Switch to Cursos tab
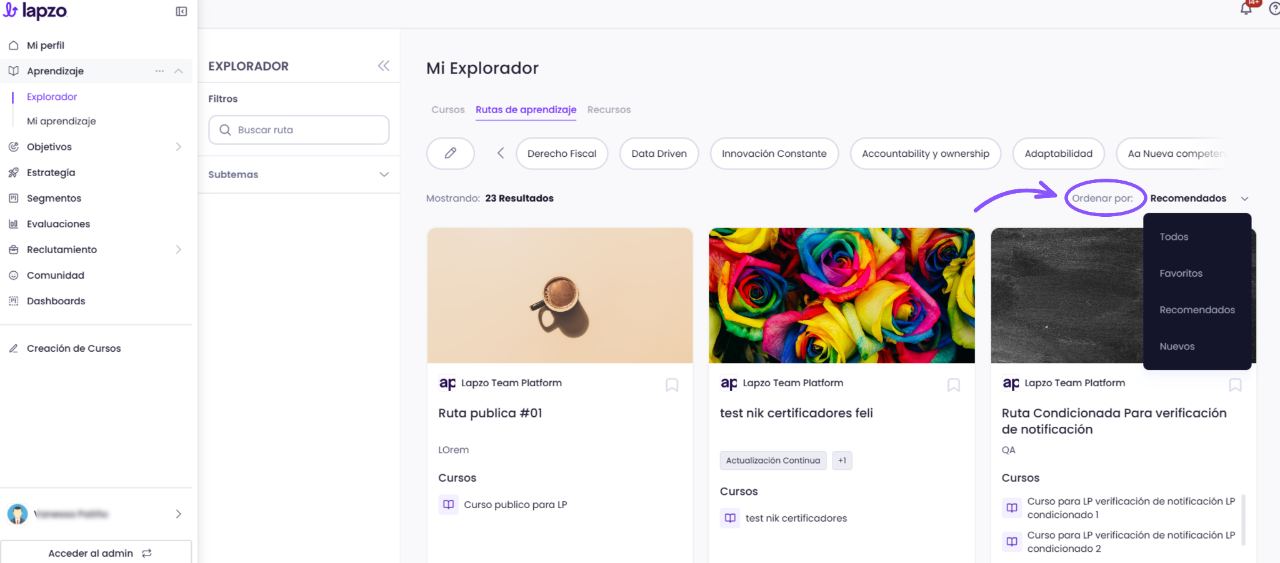The image size is (1280, 563). point(448,110)
